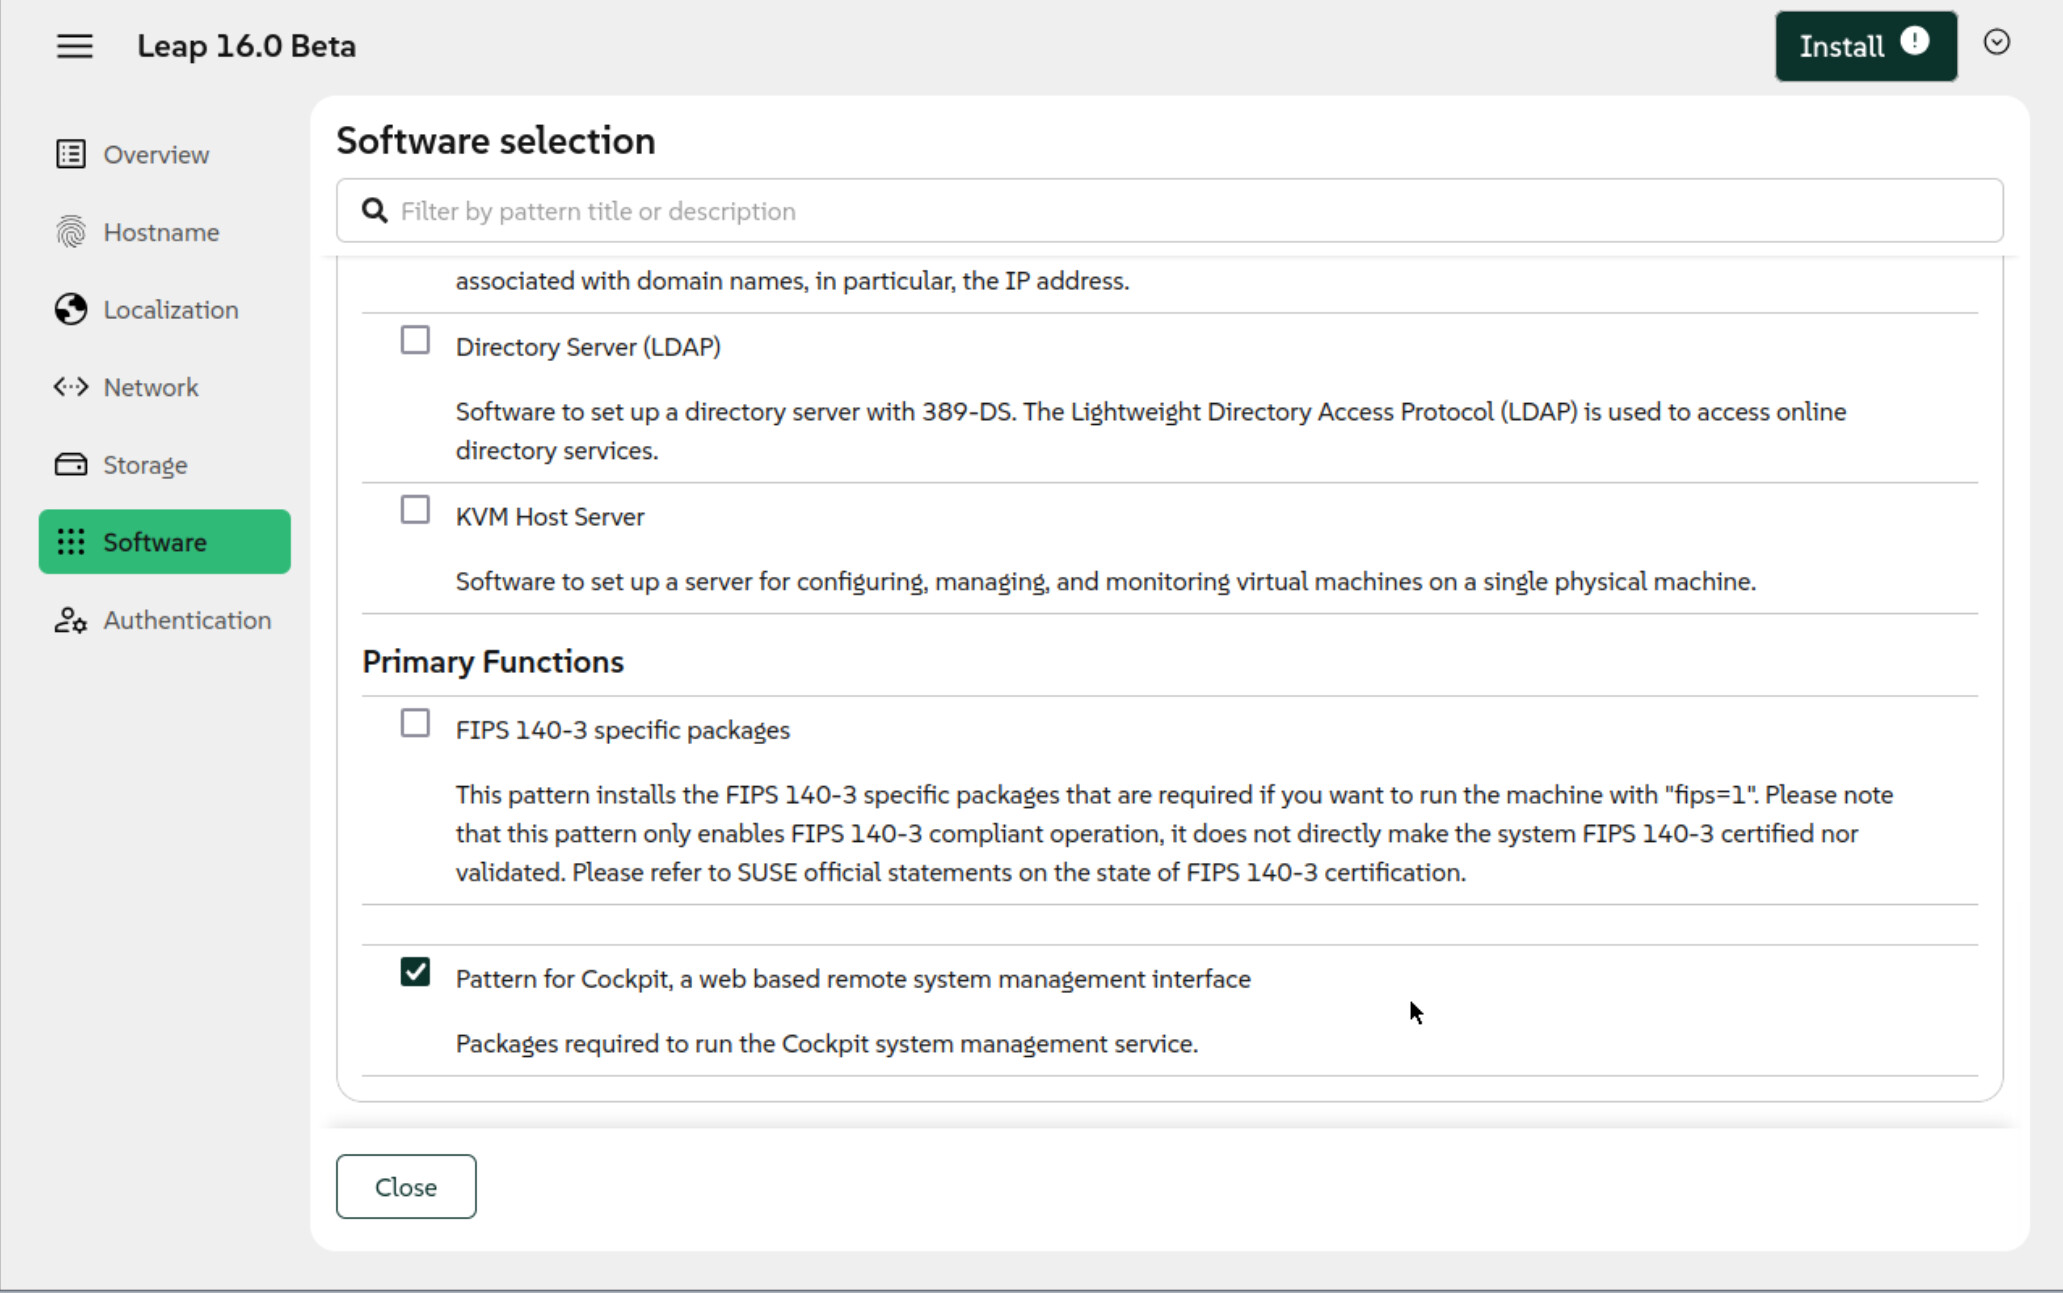Click the Install button warning icon

[1914, 41]
